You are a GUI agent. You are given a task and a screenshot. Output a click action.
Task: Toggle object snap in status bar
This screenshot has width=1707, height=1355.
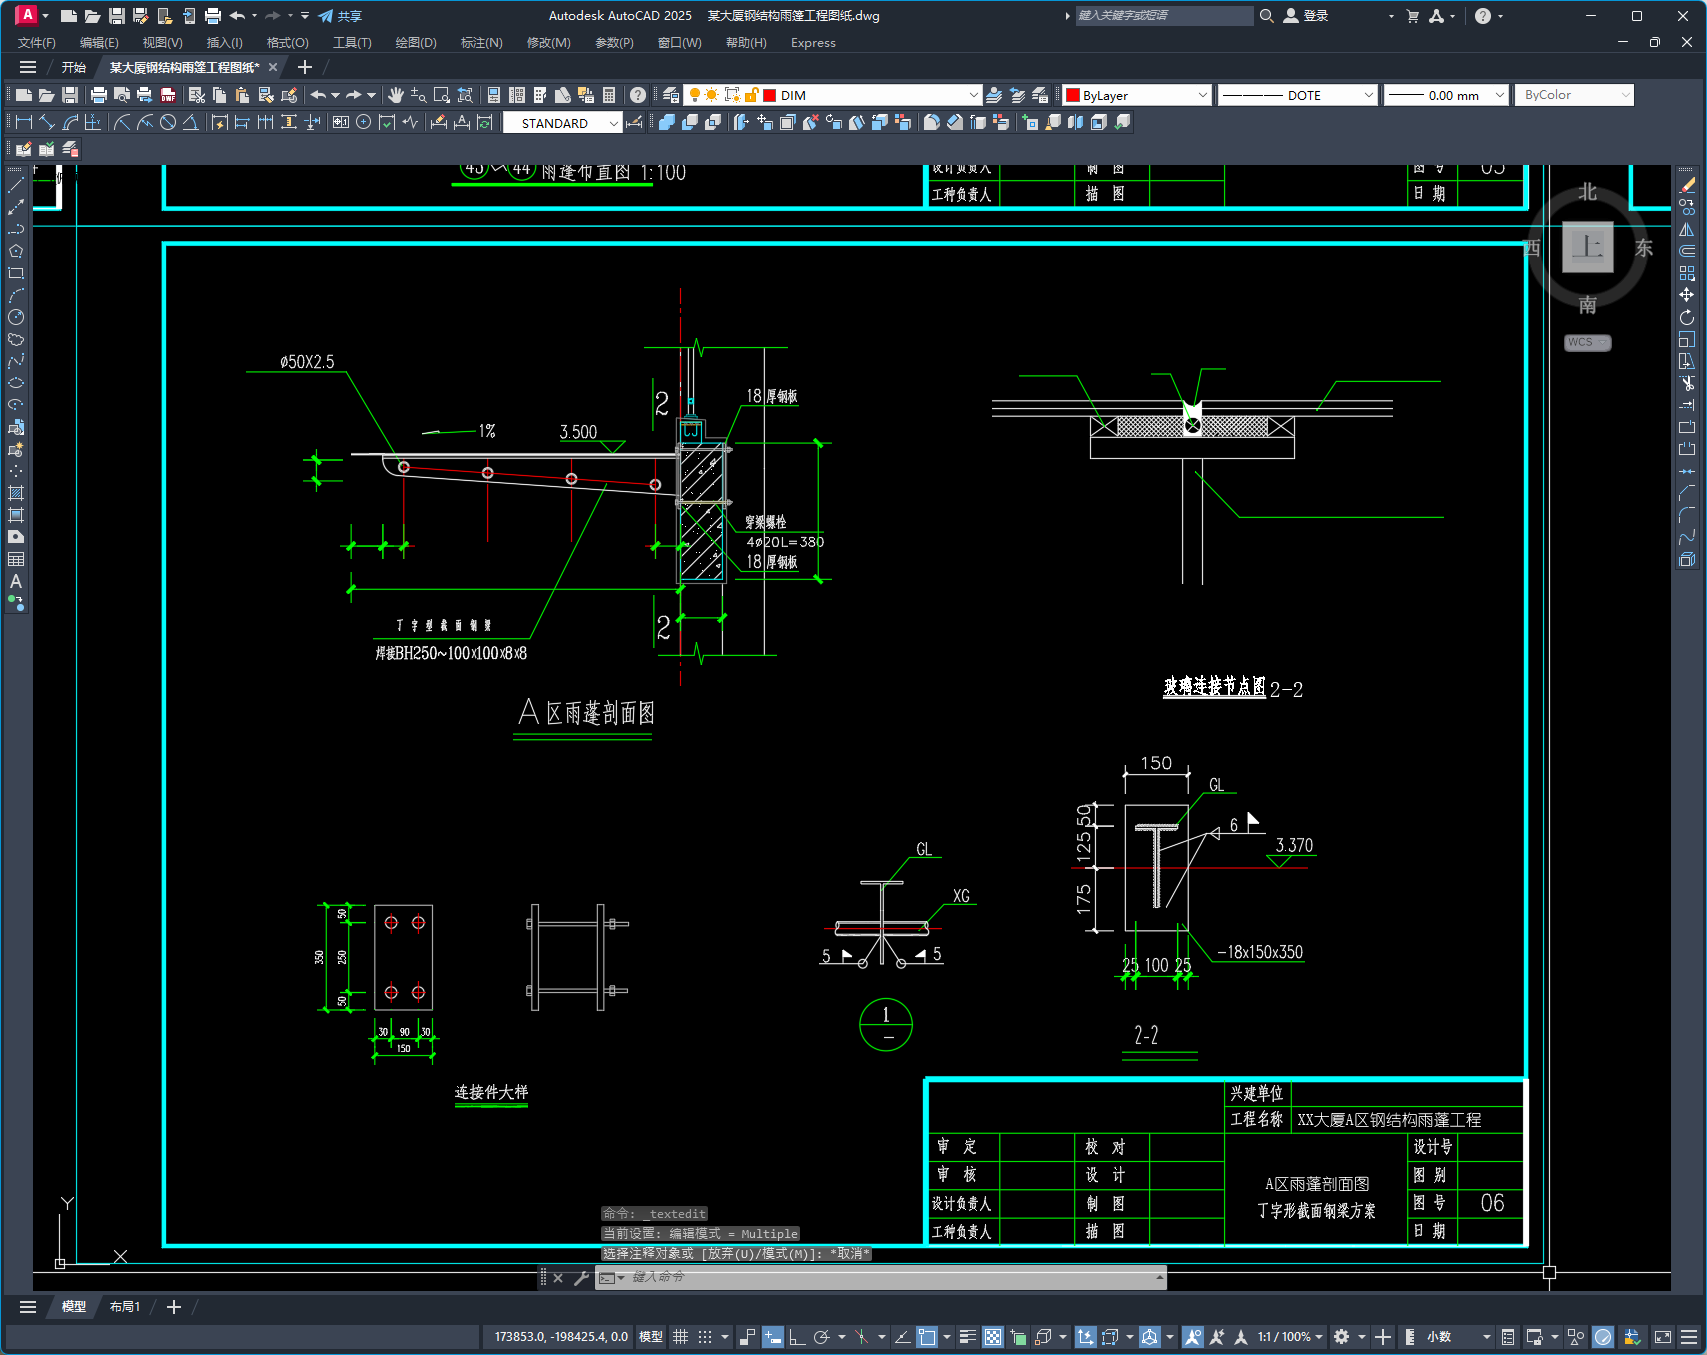[x=927, y=1337]
